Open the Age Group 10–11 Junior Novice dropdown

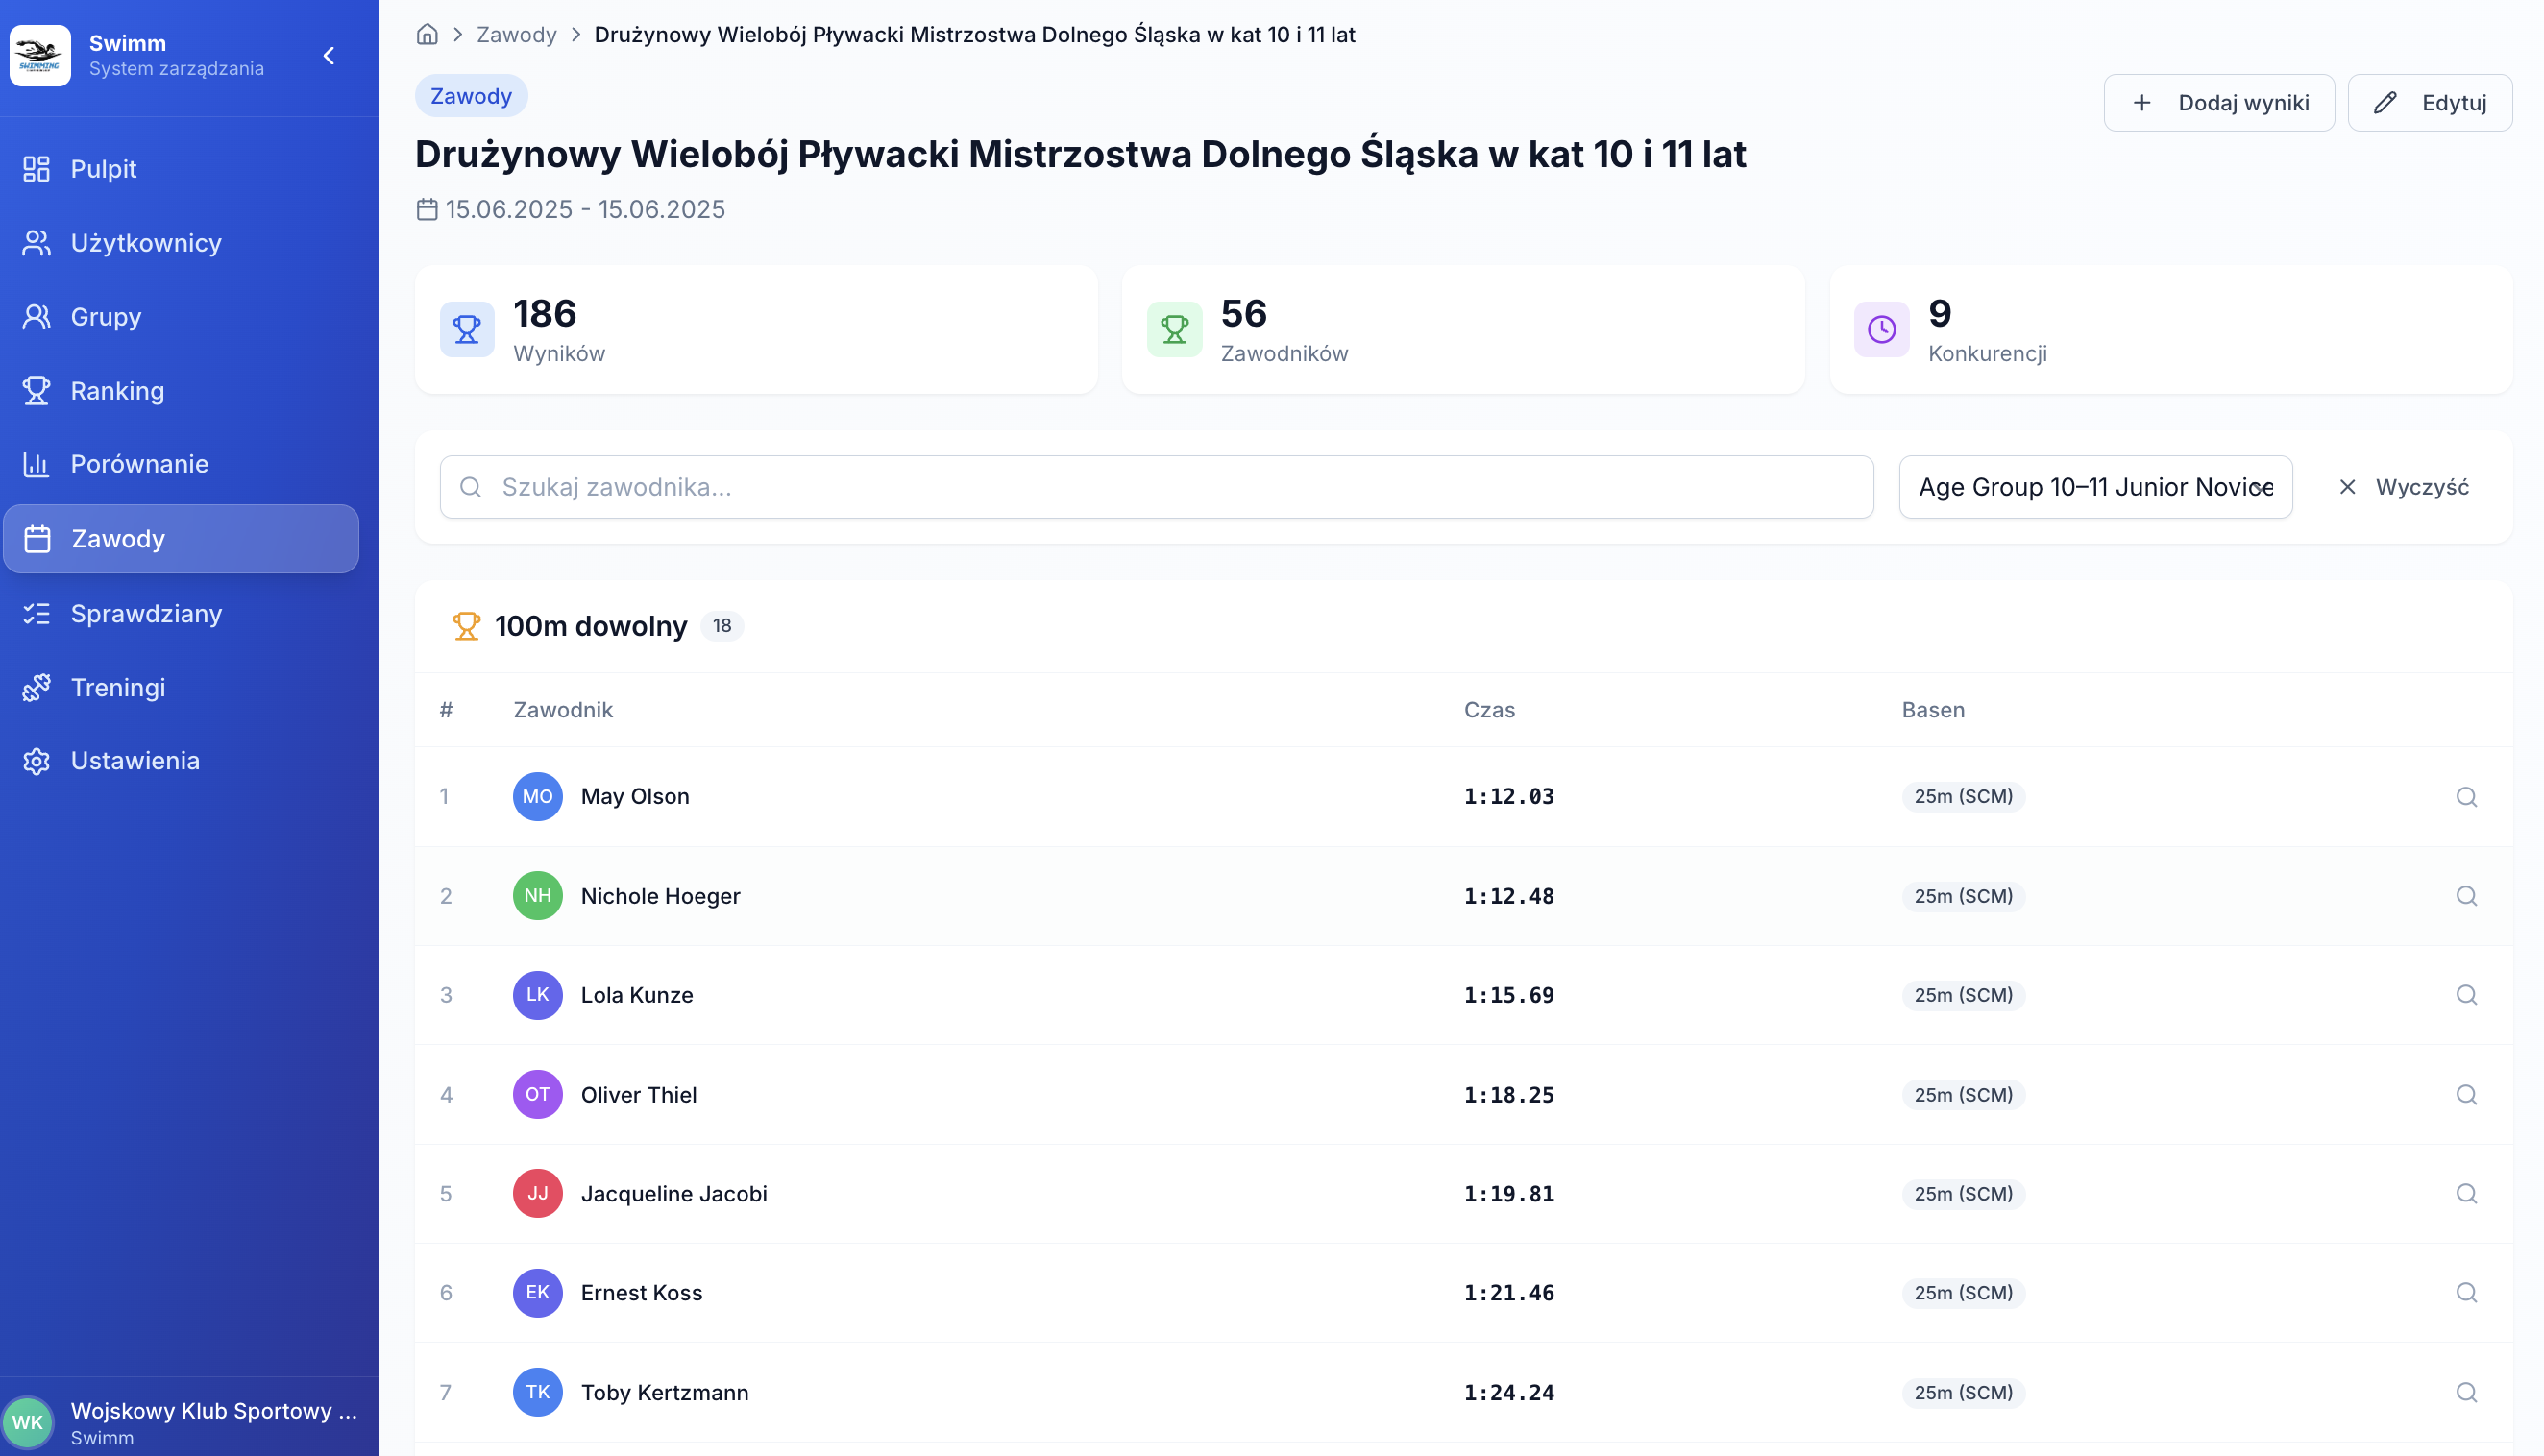pos(2095,487)
